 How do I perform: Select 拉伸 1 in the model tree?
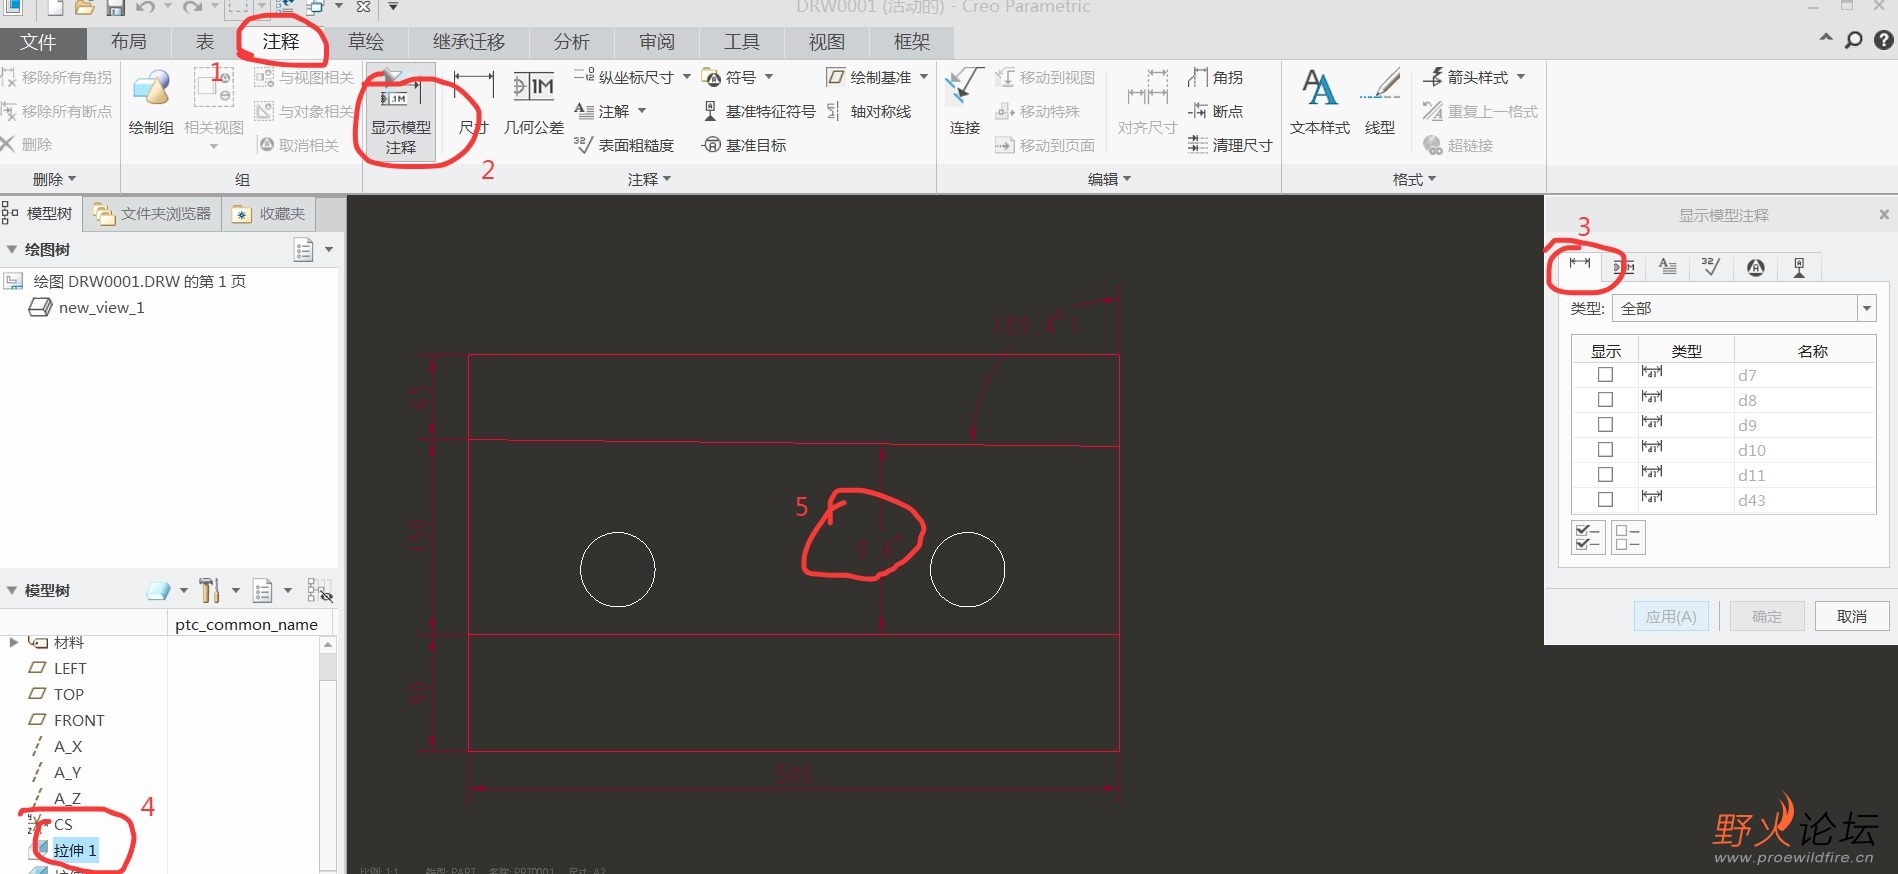(x=75, y=851)
